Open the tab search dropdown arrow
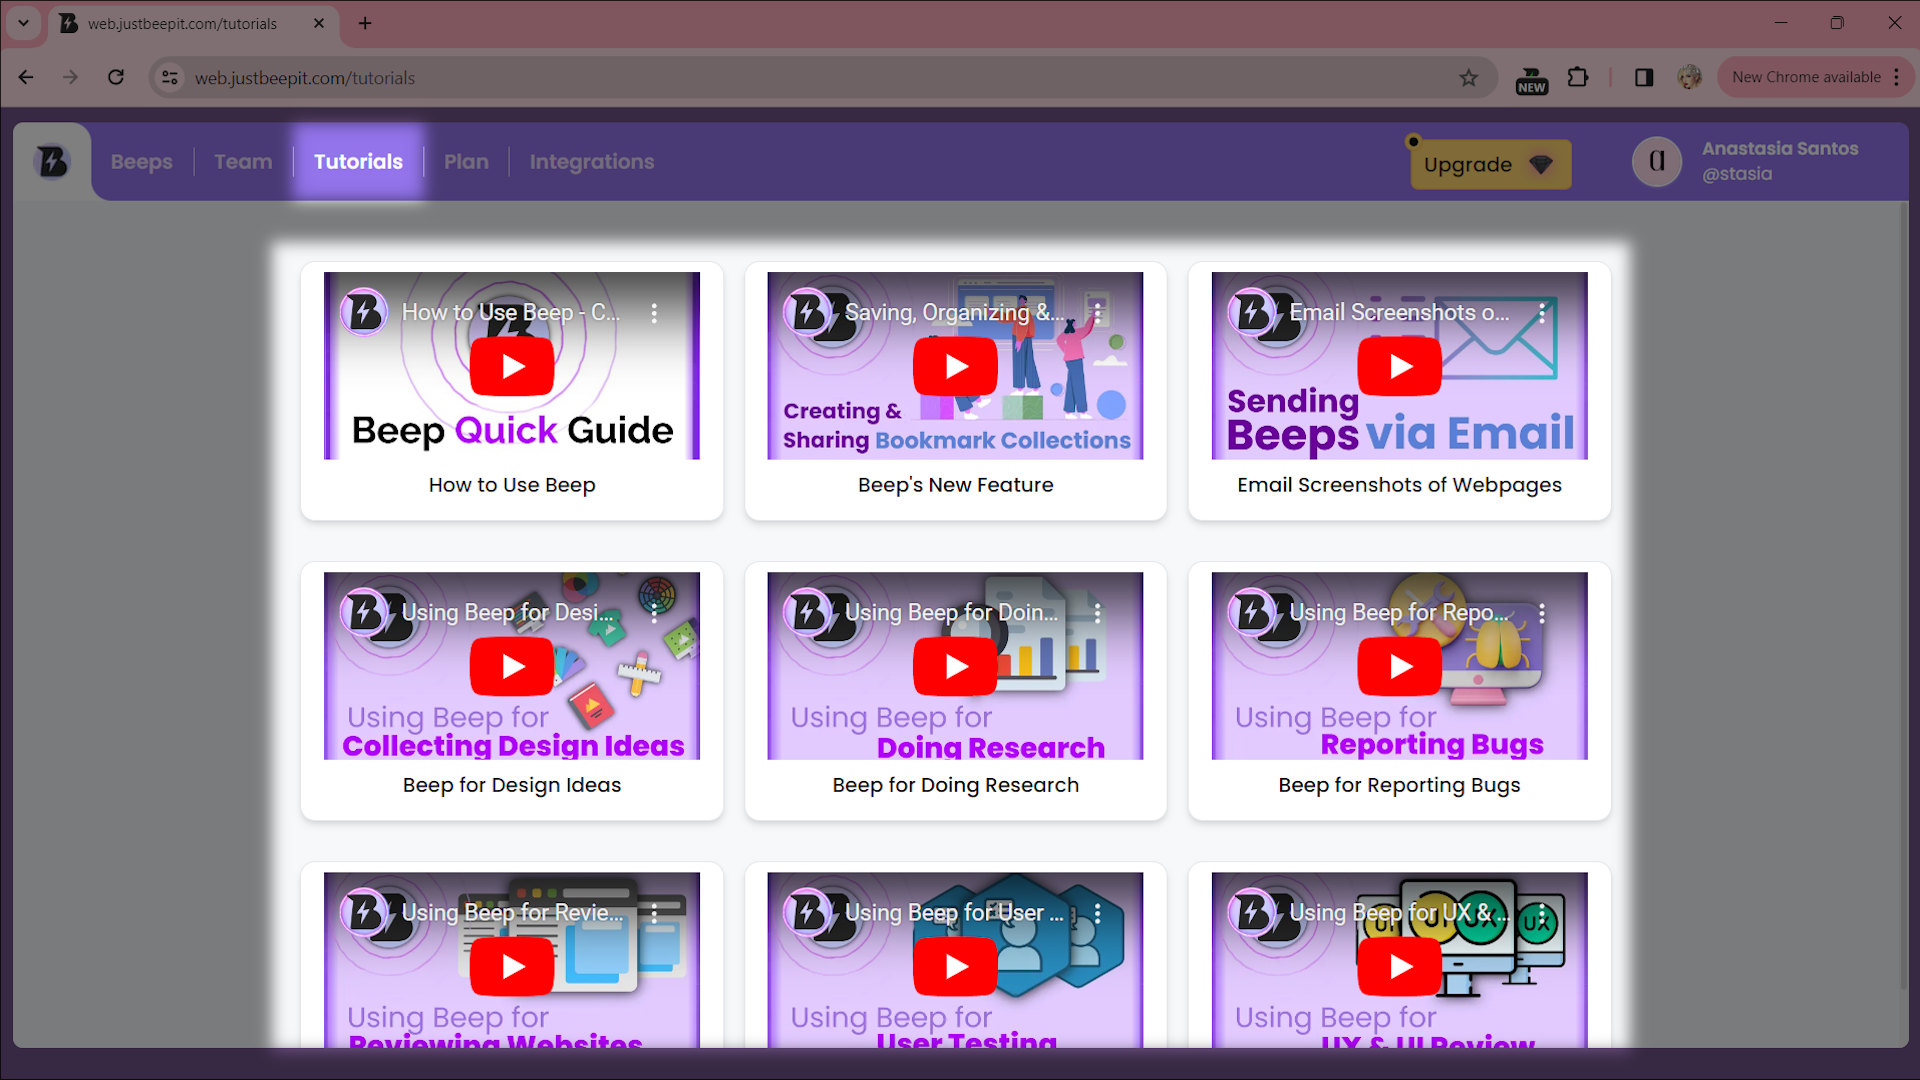The image size is (1920, 1080). coord(23,23)
